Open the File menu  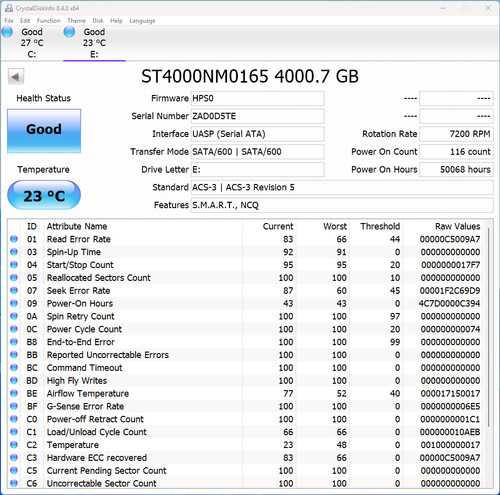[x=9, y=21]
